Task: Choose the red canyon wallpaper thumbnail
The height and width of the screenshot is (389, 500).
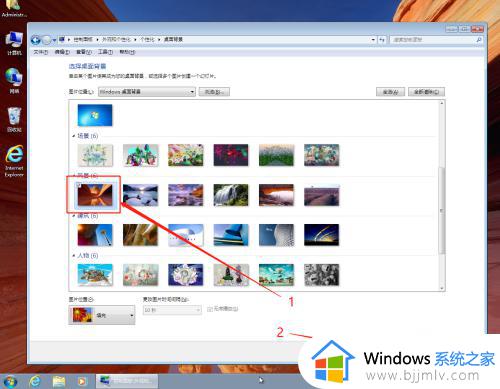Action: pos(95,195)
